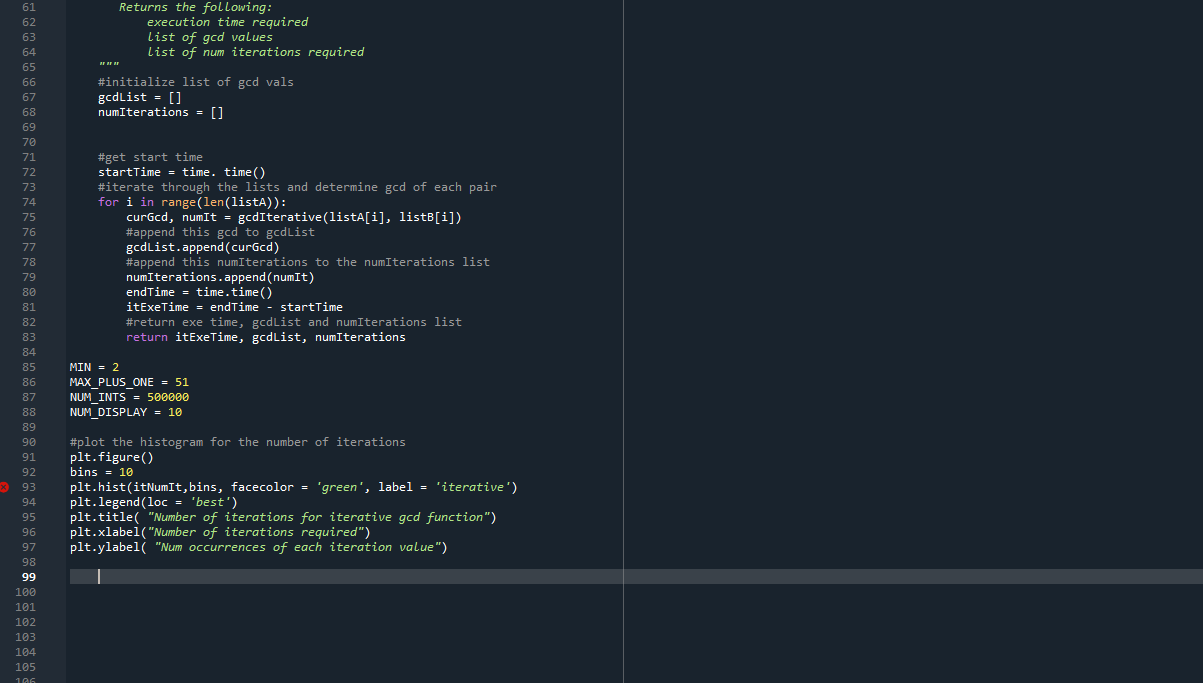This screenshot has width=1203, height=683.
Task: Select line number 99 in the gutter
Action: click(29, 577)
